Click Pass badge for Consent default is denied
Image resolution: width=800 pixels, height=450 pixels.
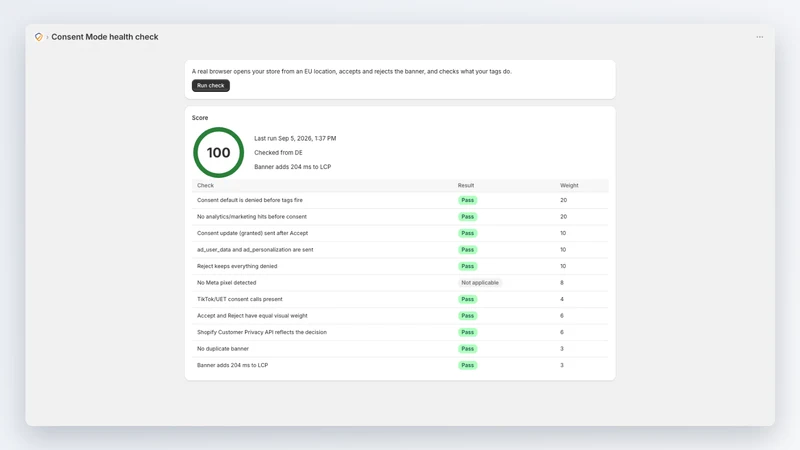click(x=467, y=200)
